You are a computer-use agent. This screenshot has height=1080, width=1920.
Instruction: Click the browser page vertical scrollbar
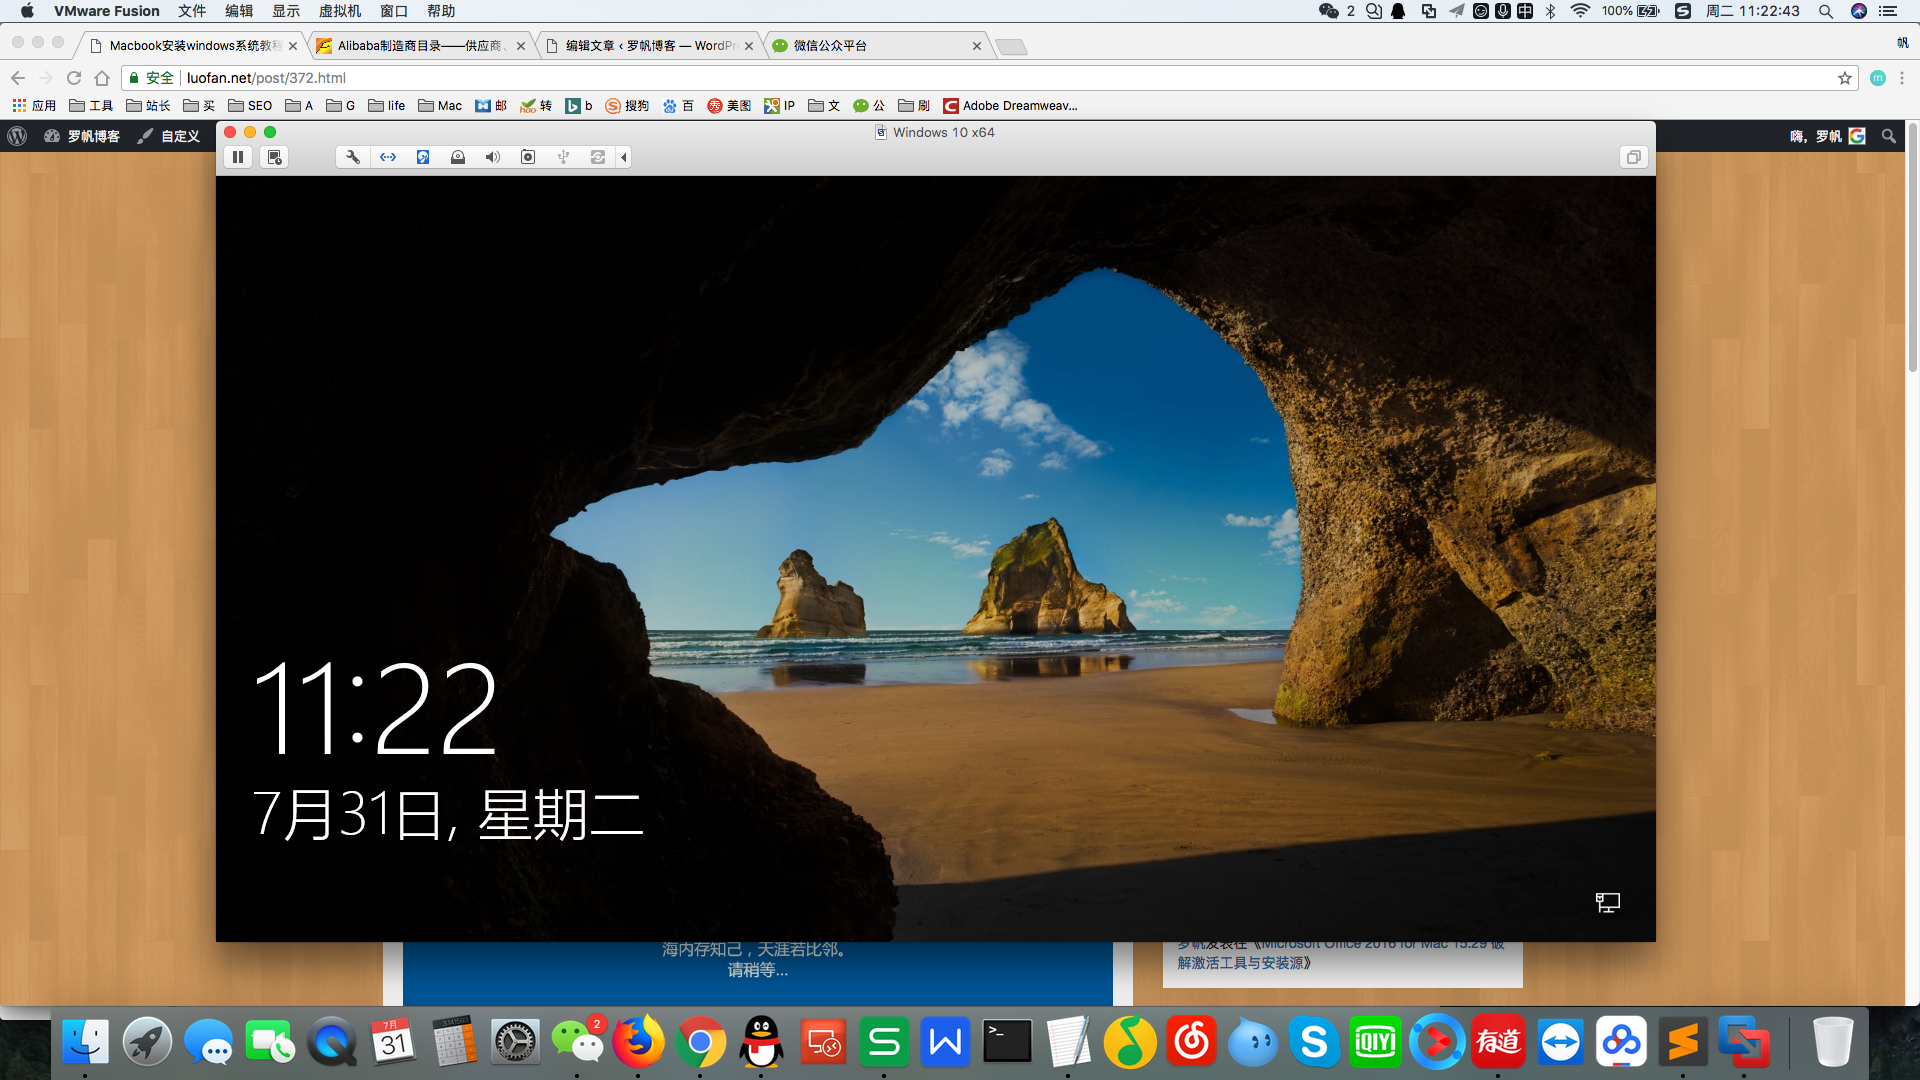pos(1913,250)
